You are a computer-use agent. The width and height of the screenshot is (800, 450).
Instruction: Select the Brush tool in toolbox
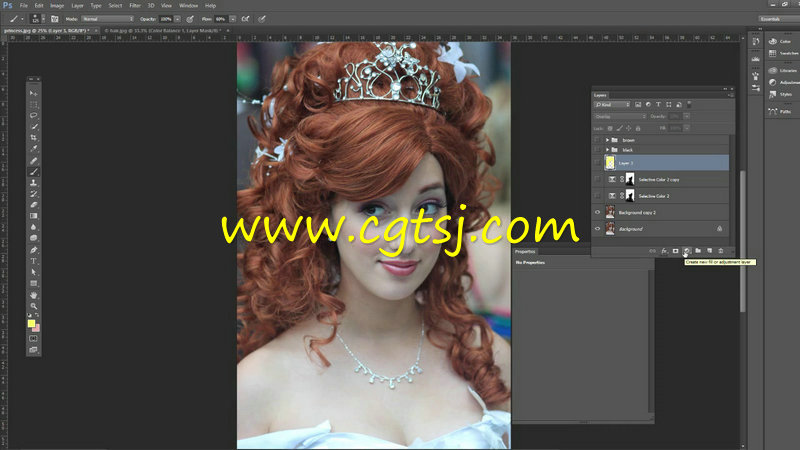pyautogui.click(x=33, y=172)
